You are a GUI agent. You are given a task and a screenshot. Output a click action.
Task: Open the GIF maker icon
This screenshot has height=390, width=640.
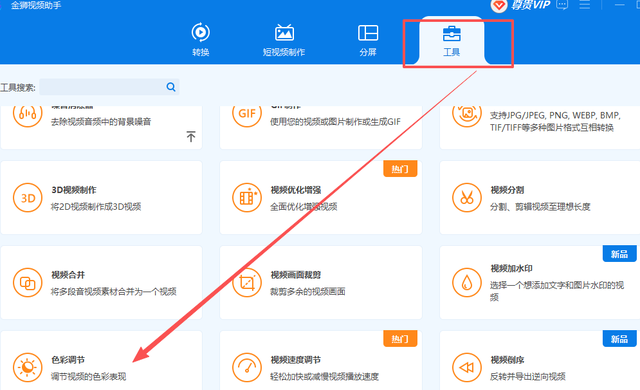tap(247, 113)
